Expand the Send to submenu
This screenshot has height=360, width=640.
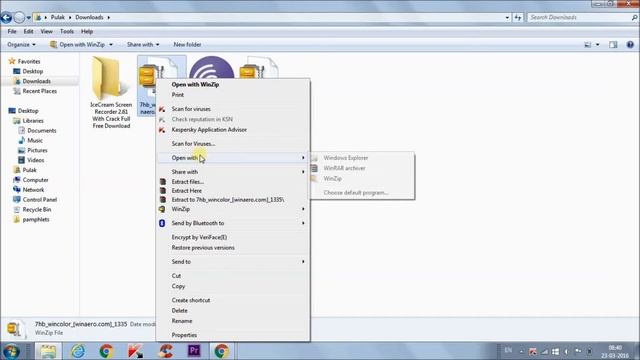pos(233,262)
